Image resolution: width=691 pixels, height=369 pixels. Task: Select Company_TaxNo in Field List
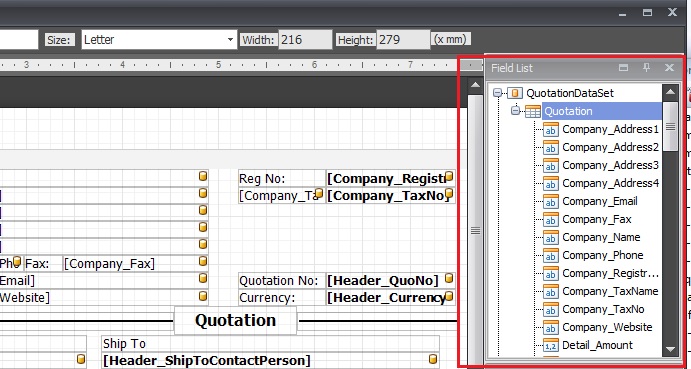click(603, 309)
